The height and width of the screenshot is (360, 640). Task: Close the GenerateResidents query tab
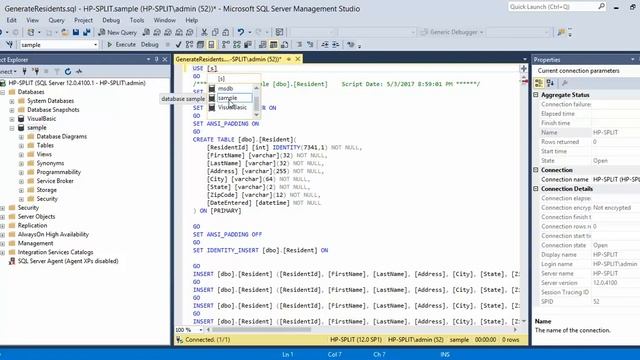click(298, 59)
